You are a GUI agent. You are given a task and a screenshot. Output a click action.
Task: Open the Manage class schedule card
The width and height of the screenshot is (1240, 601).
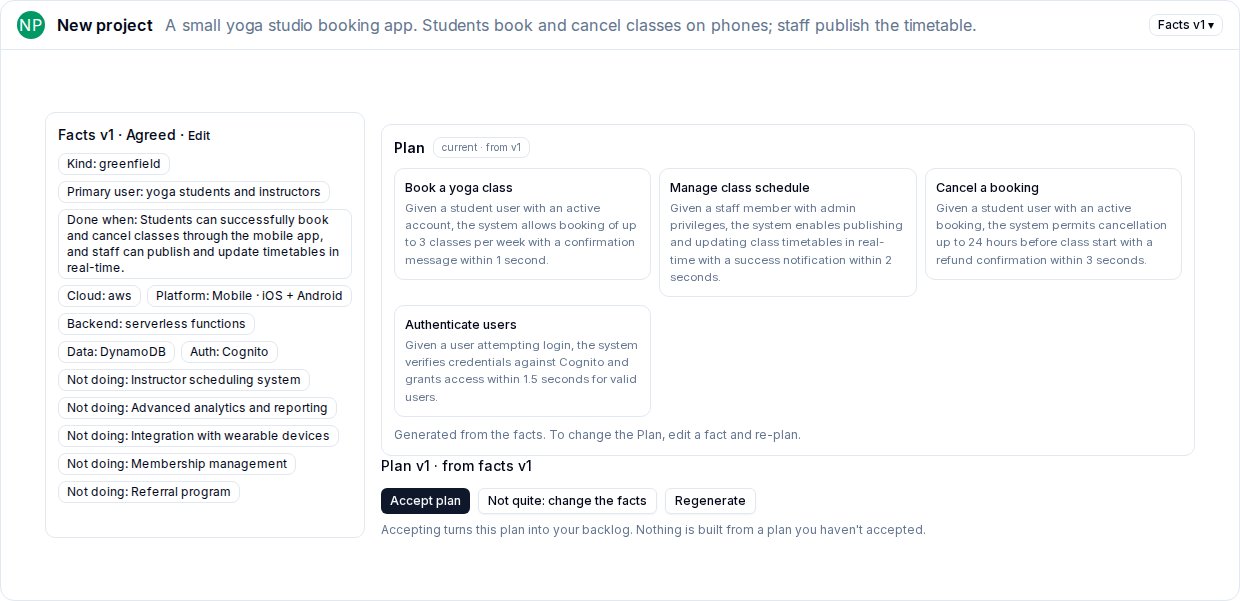click(788, 232)
